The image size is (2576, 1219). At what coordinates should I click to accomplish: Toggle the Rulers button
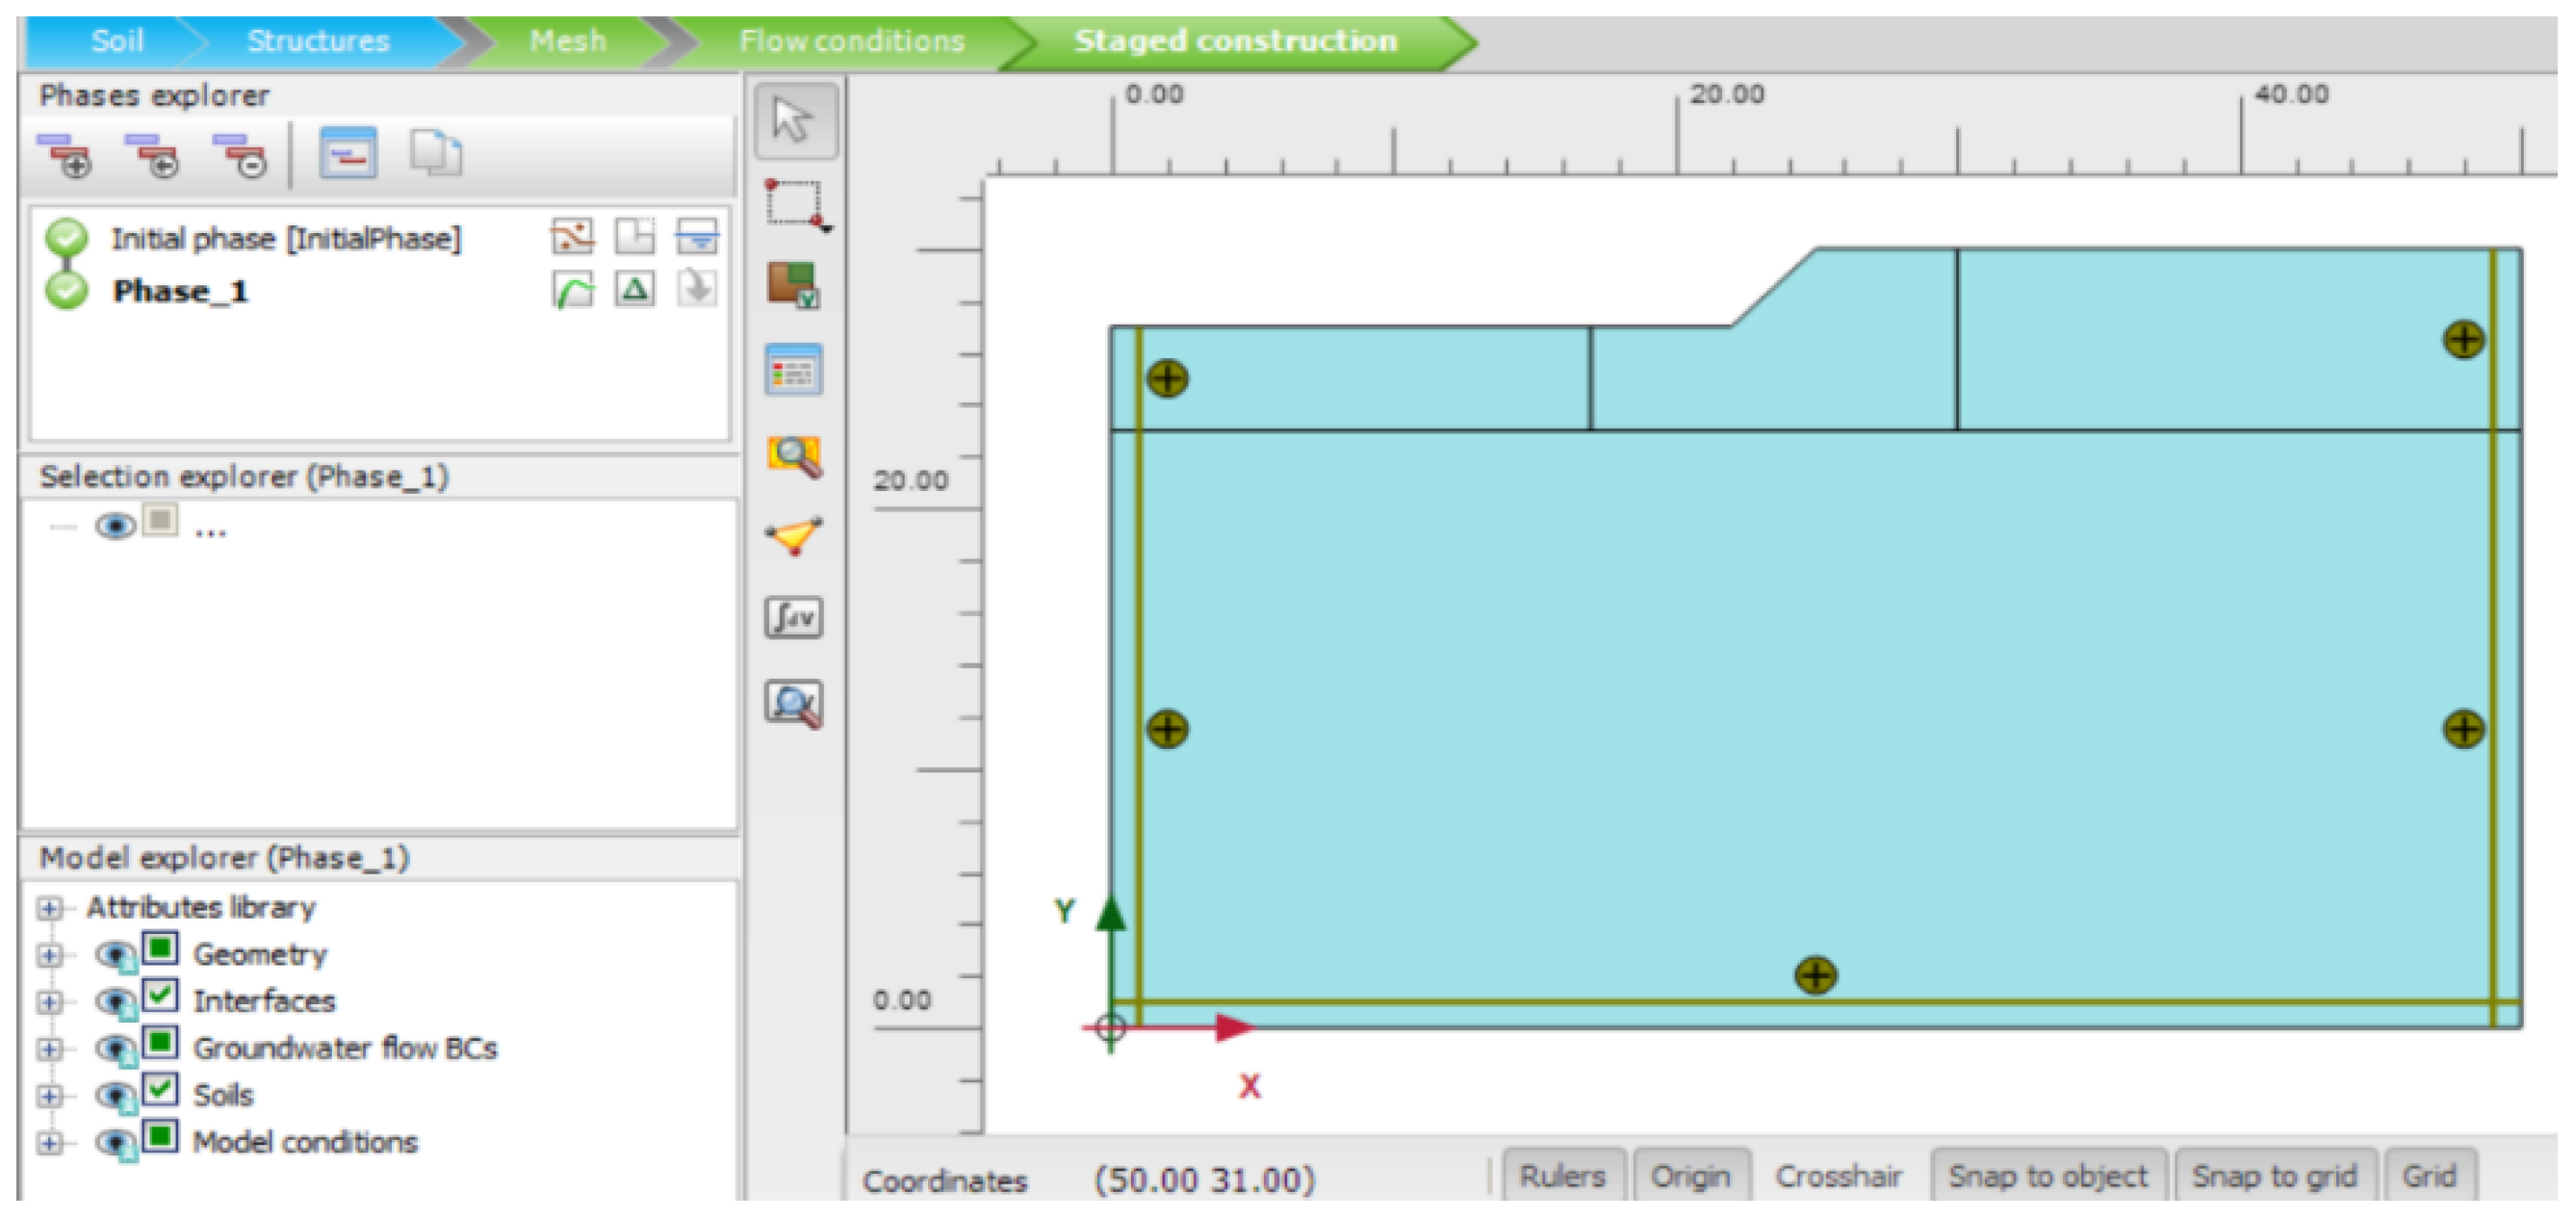(1562, 1176)
